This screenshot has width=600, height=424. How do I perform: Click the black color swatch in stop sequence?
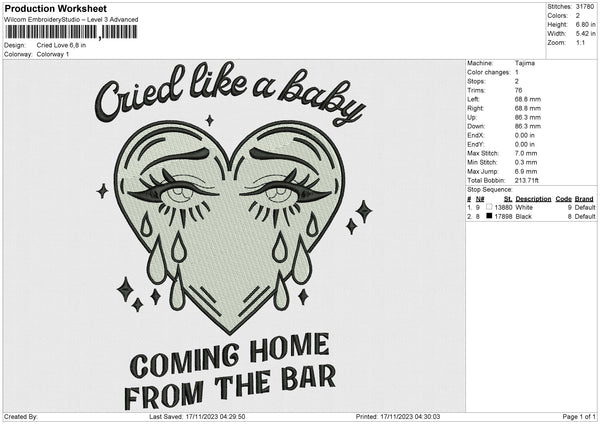click(x=489, y=216)
